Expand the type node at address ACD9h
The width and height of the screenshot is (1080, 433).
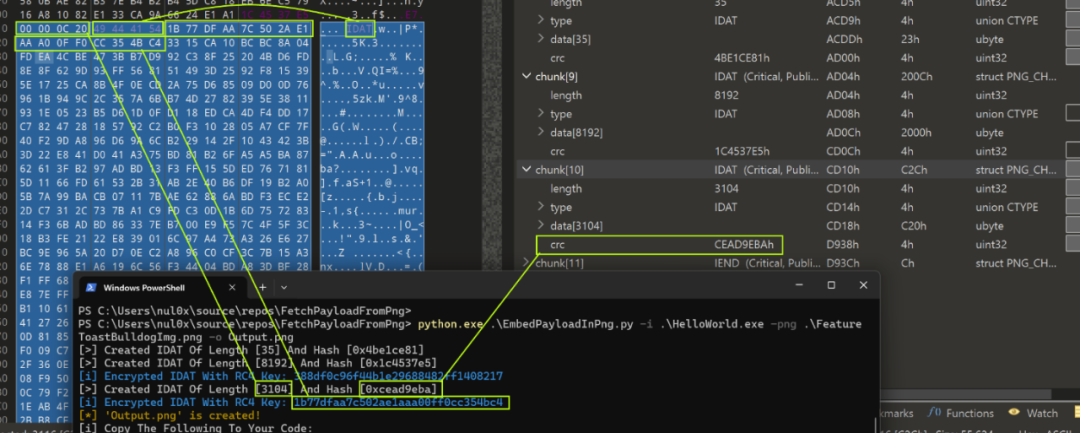(x=541, y=21)
